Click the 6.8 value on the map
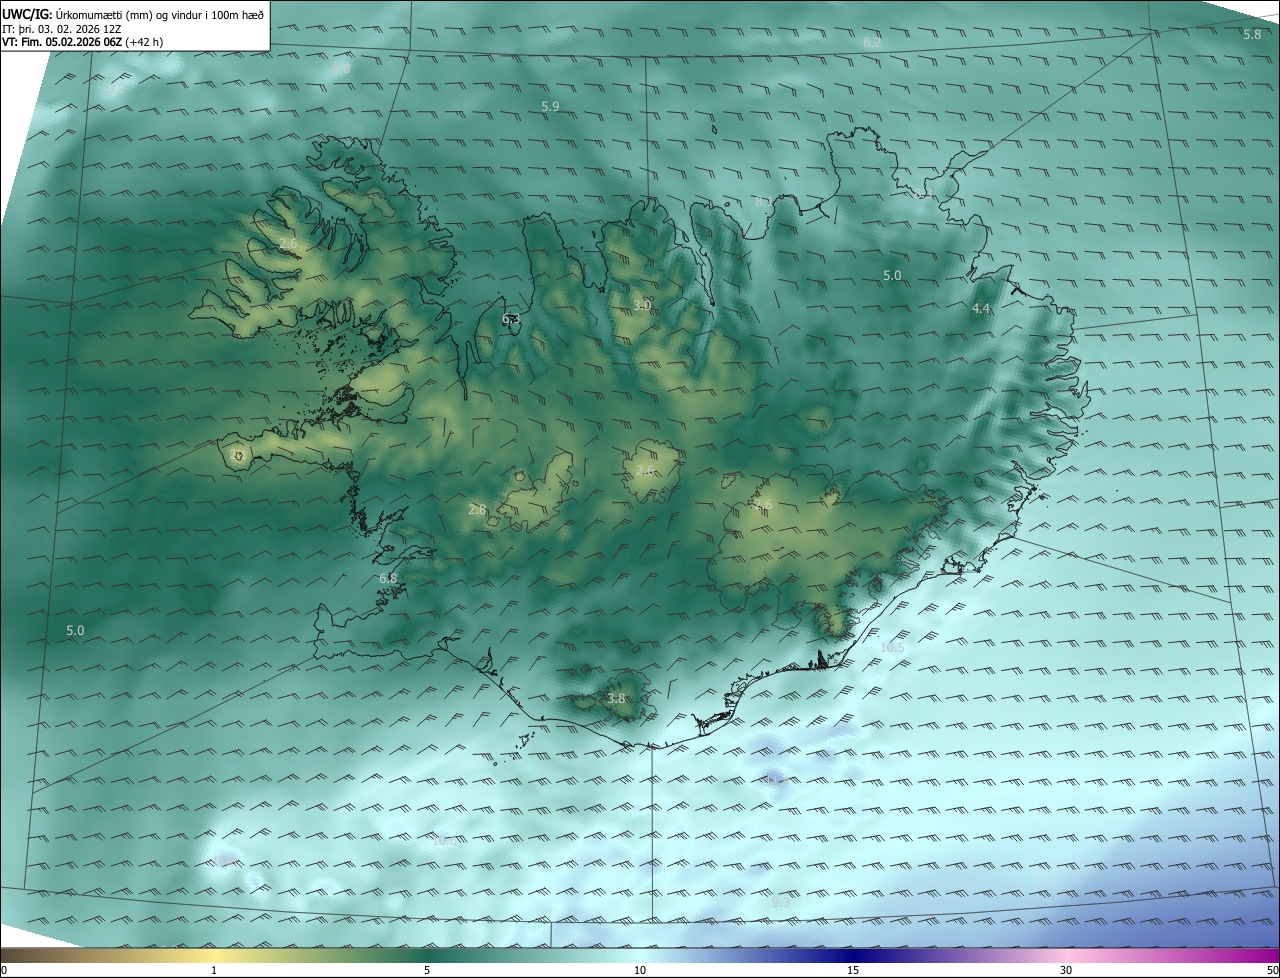 click(388, 578)
